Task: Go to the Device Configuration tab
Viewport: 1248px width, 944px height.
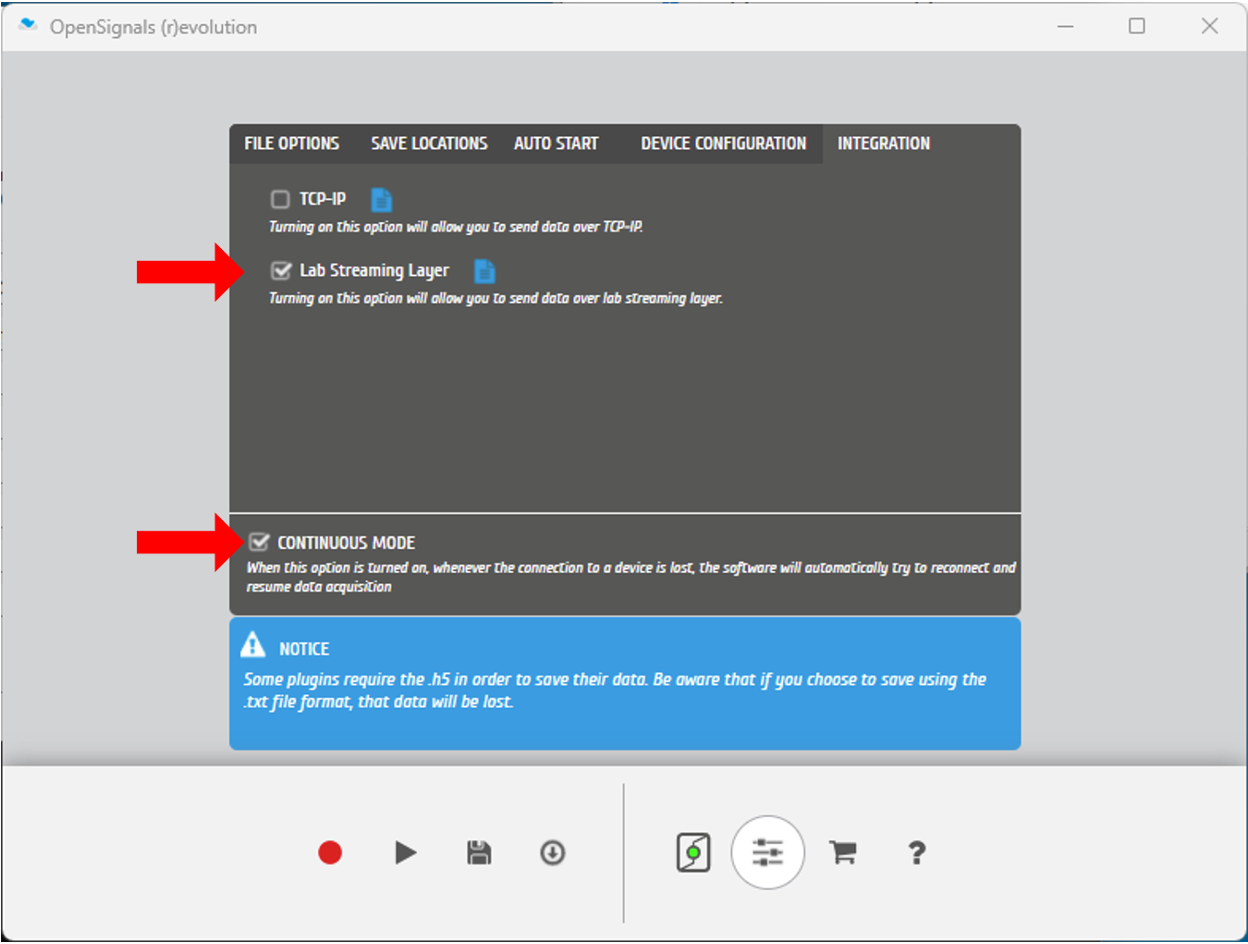Action: [723, 144]
